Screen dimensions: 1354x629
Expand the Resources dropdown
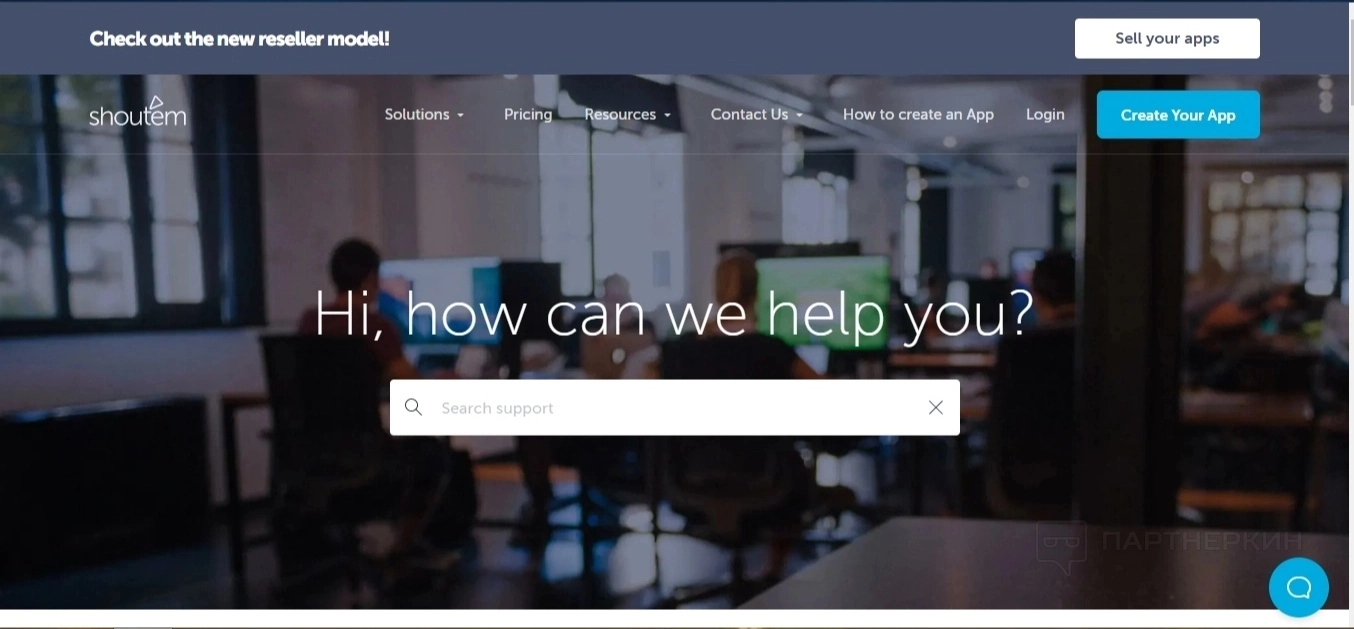coord(627,114)
